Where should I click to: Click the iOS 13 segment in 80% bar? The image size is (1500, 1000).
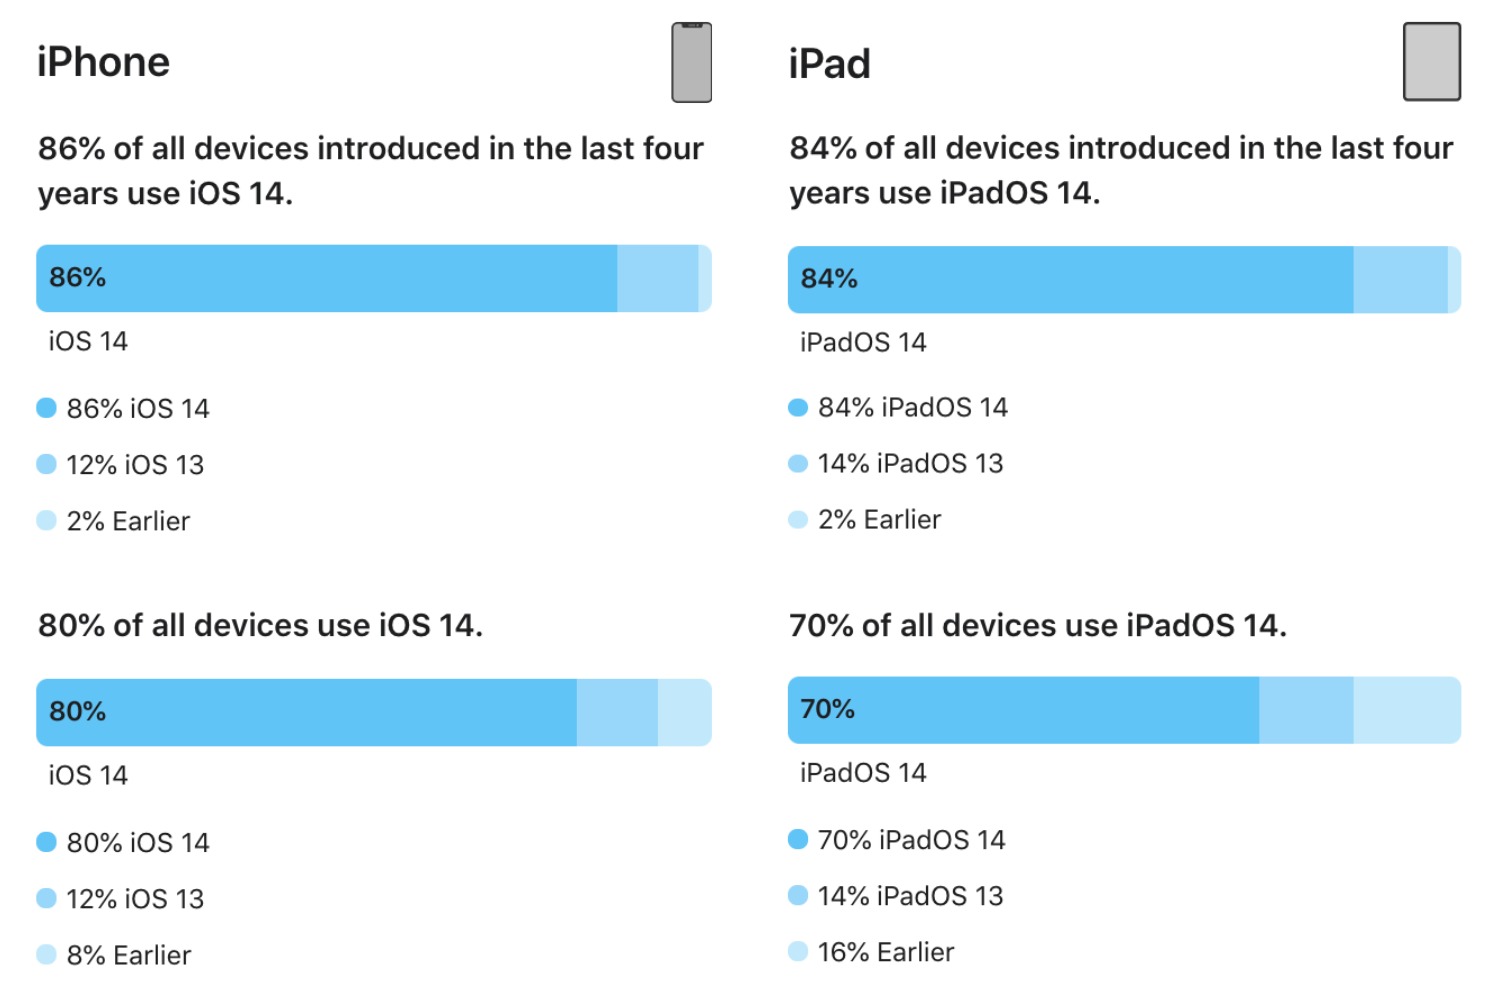pyautogui.click(x=617, y=712)
